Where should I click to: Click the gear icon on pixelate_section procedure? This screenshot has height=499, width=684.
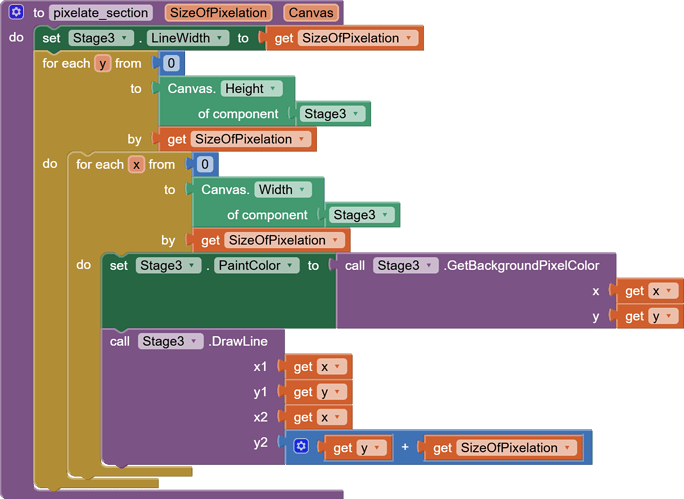(x=16, y=13)
